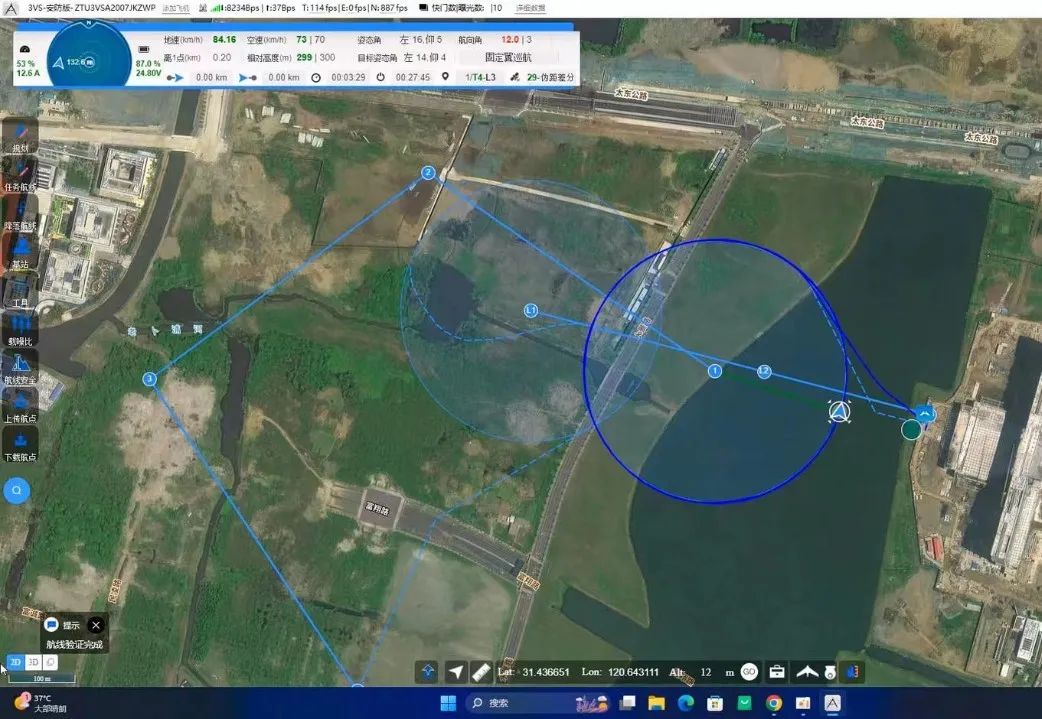The image size is (1042, 719).
Task: Click the blue round search button
Action: point(17,490)
